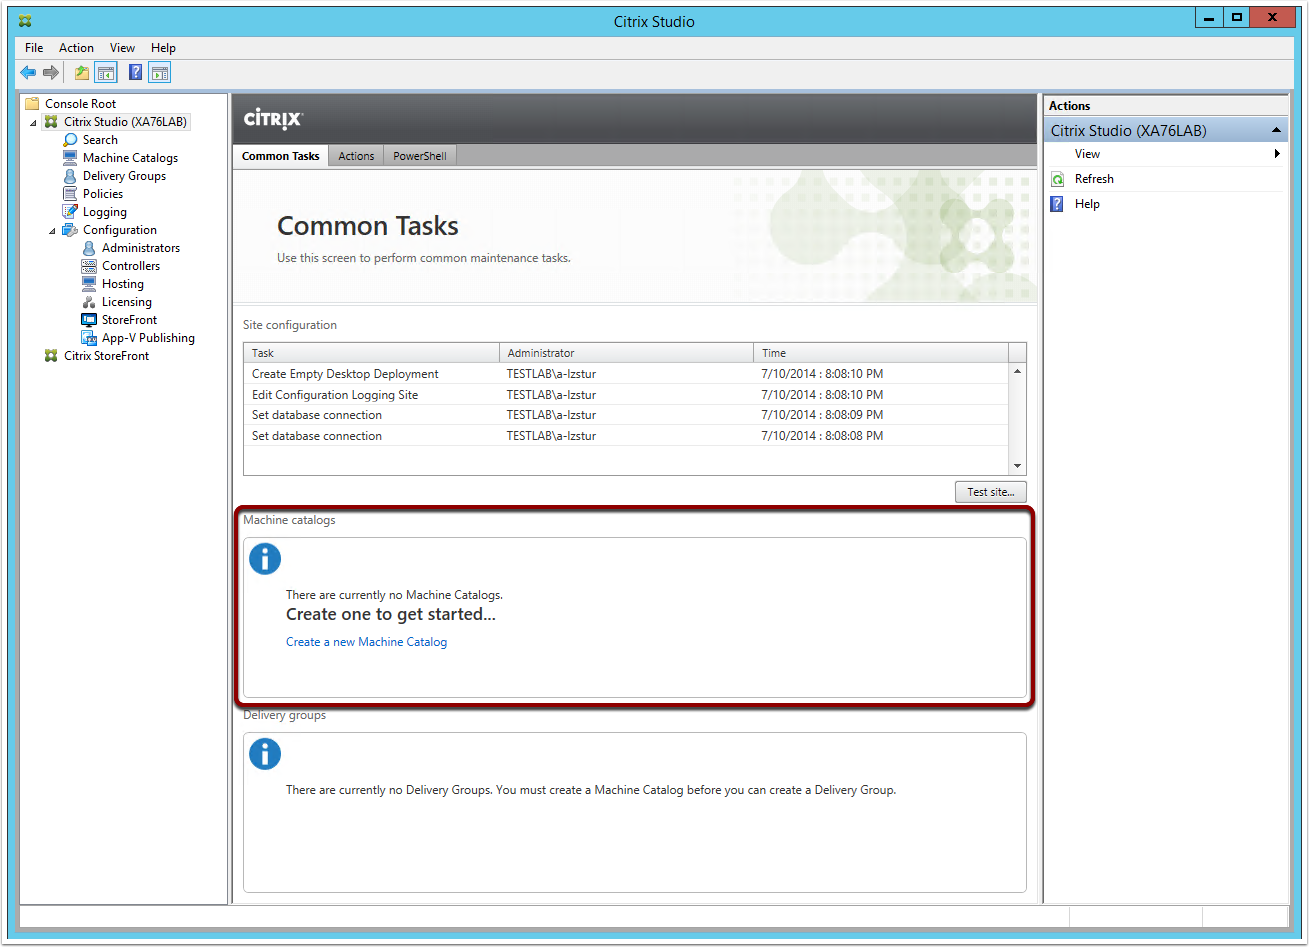1309x947 pixels.
Task: Expand the View submenu arrow in Actions
Action: pos(1277,154)
